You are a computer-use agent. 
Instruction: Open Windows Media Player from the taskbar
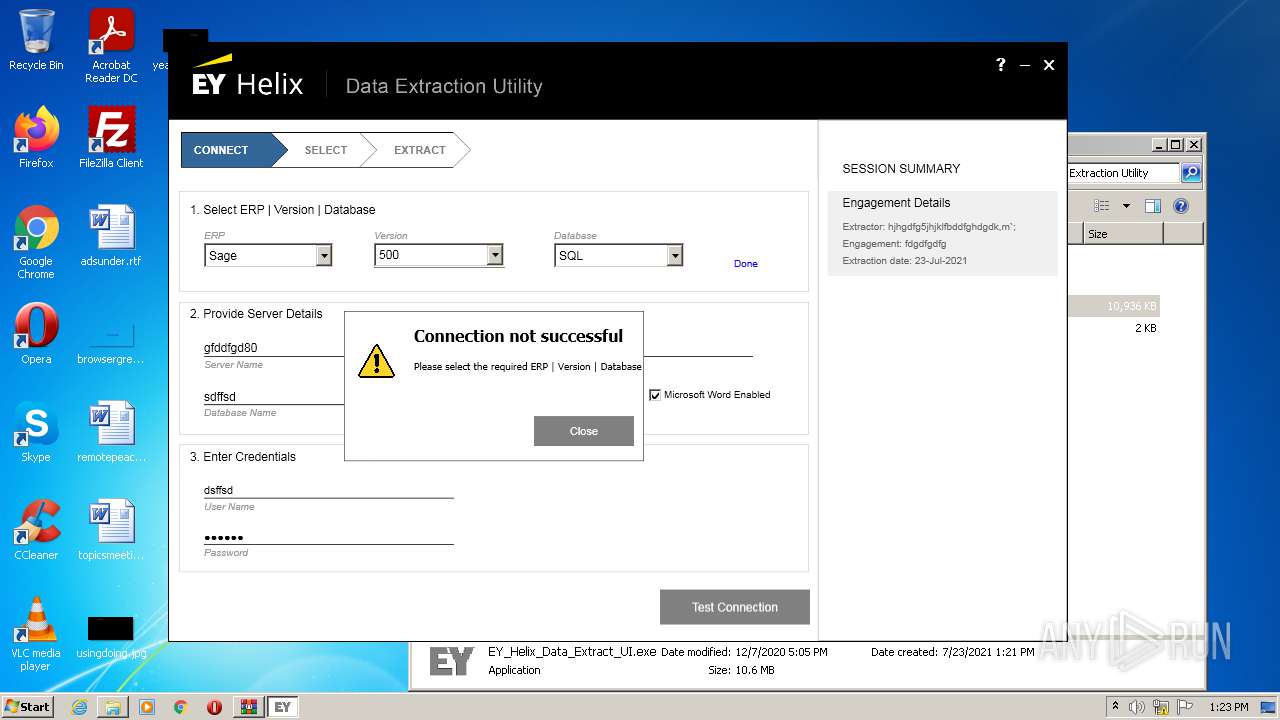147,707
